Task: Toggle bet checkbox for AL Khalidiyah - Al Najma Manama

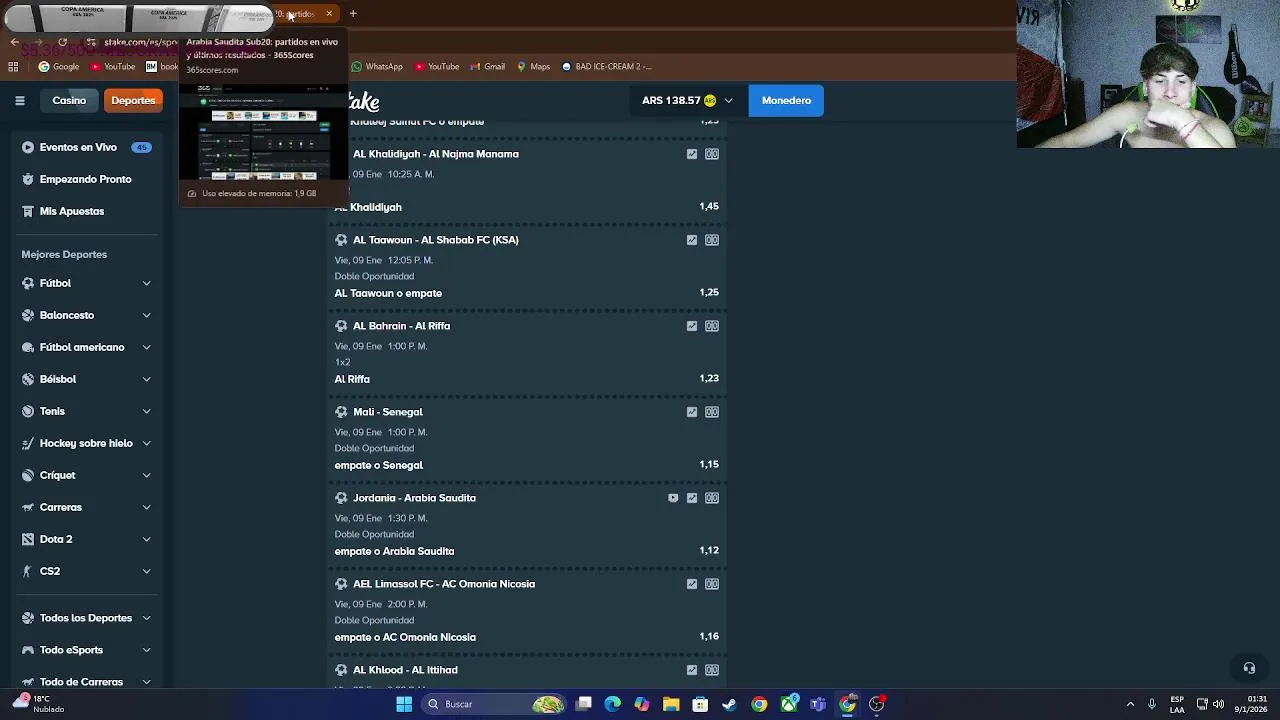Action: click(692, 154)
